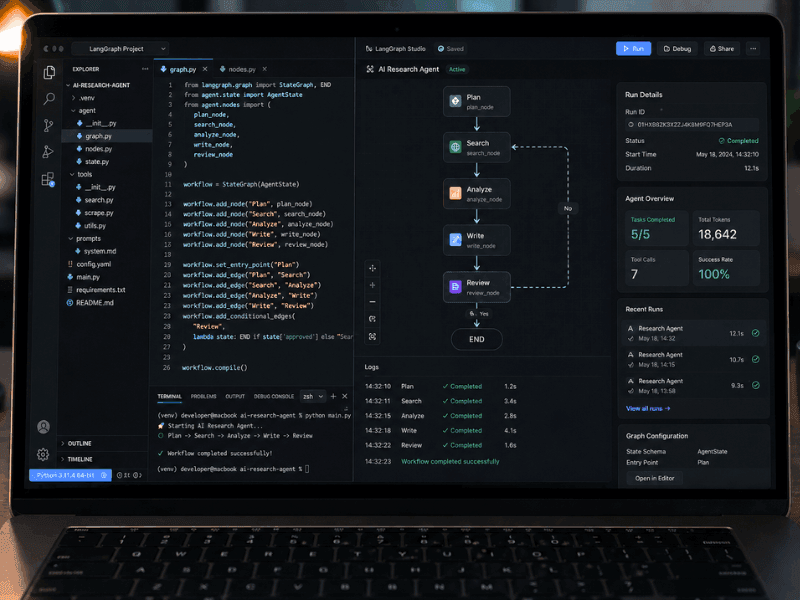Open the Accounts avatar icon
The image size is (800, 600).
43,427
